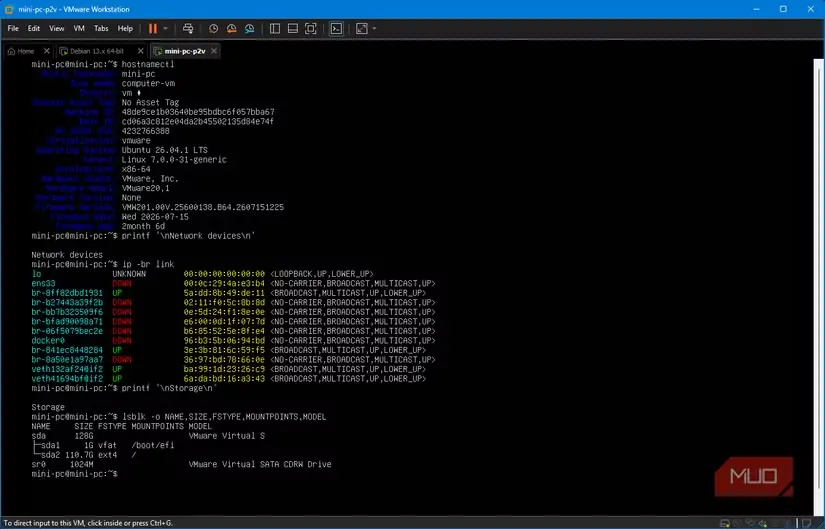Click the 'No Asset Tag' value
Viewport: 825px width, 529px height.
[x=150, y=102]
